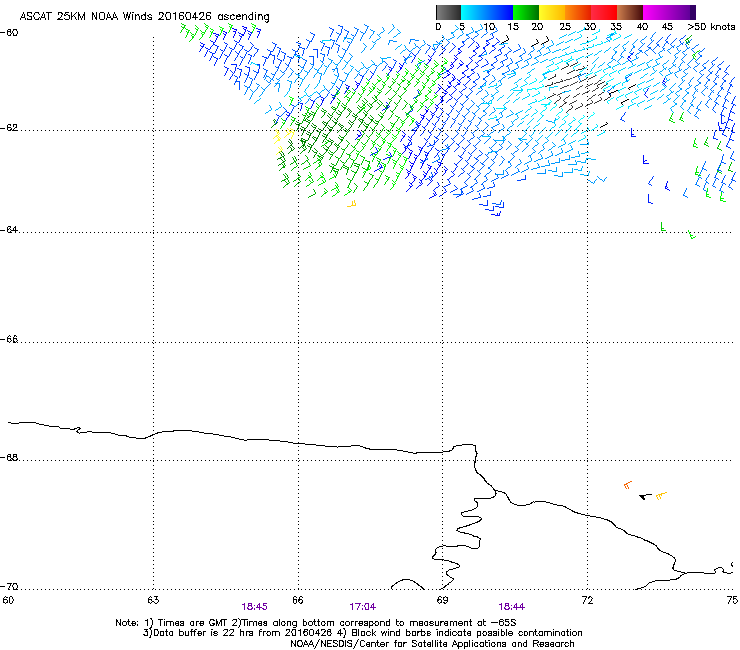This screenshot has height=650, width=740.
Task: Click the 'Data buffer is 22 hrs' note
Action: tap(199, 633)
